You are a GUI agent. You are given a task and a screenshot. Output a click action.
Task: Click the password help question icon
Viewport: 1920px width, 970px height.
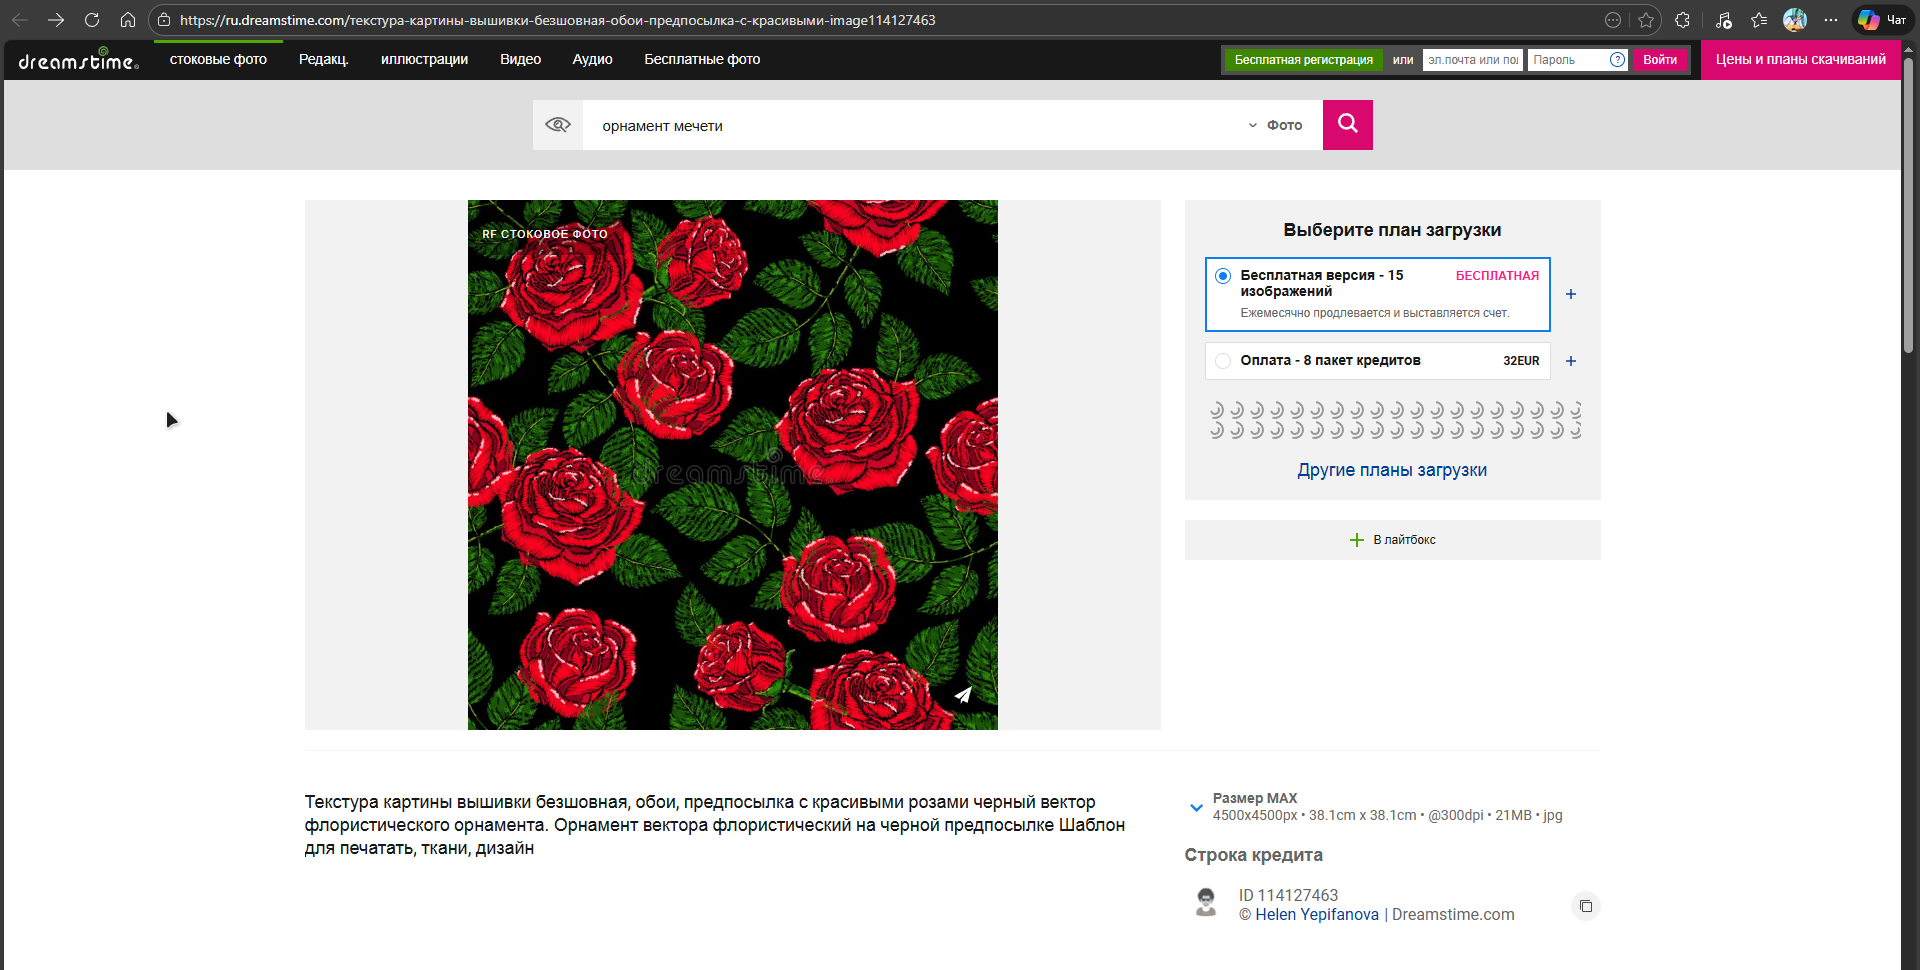click(x=1617, y=60)
